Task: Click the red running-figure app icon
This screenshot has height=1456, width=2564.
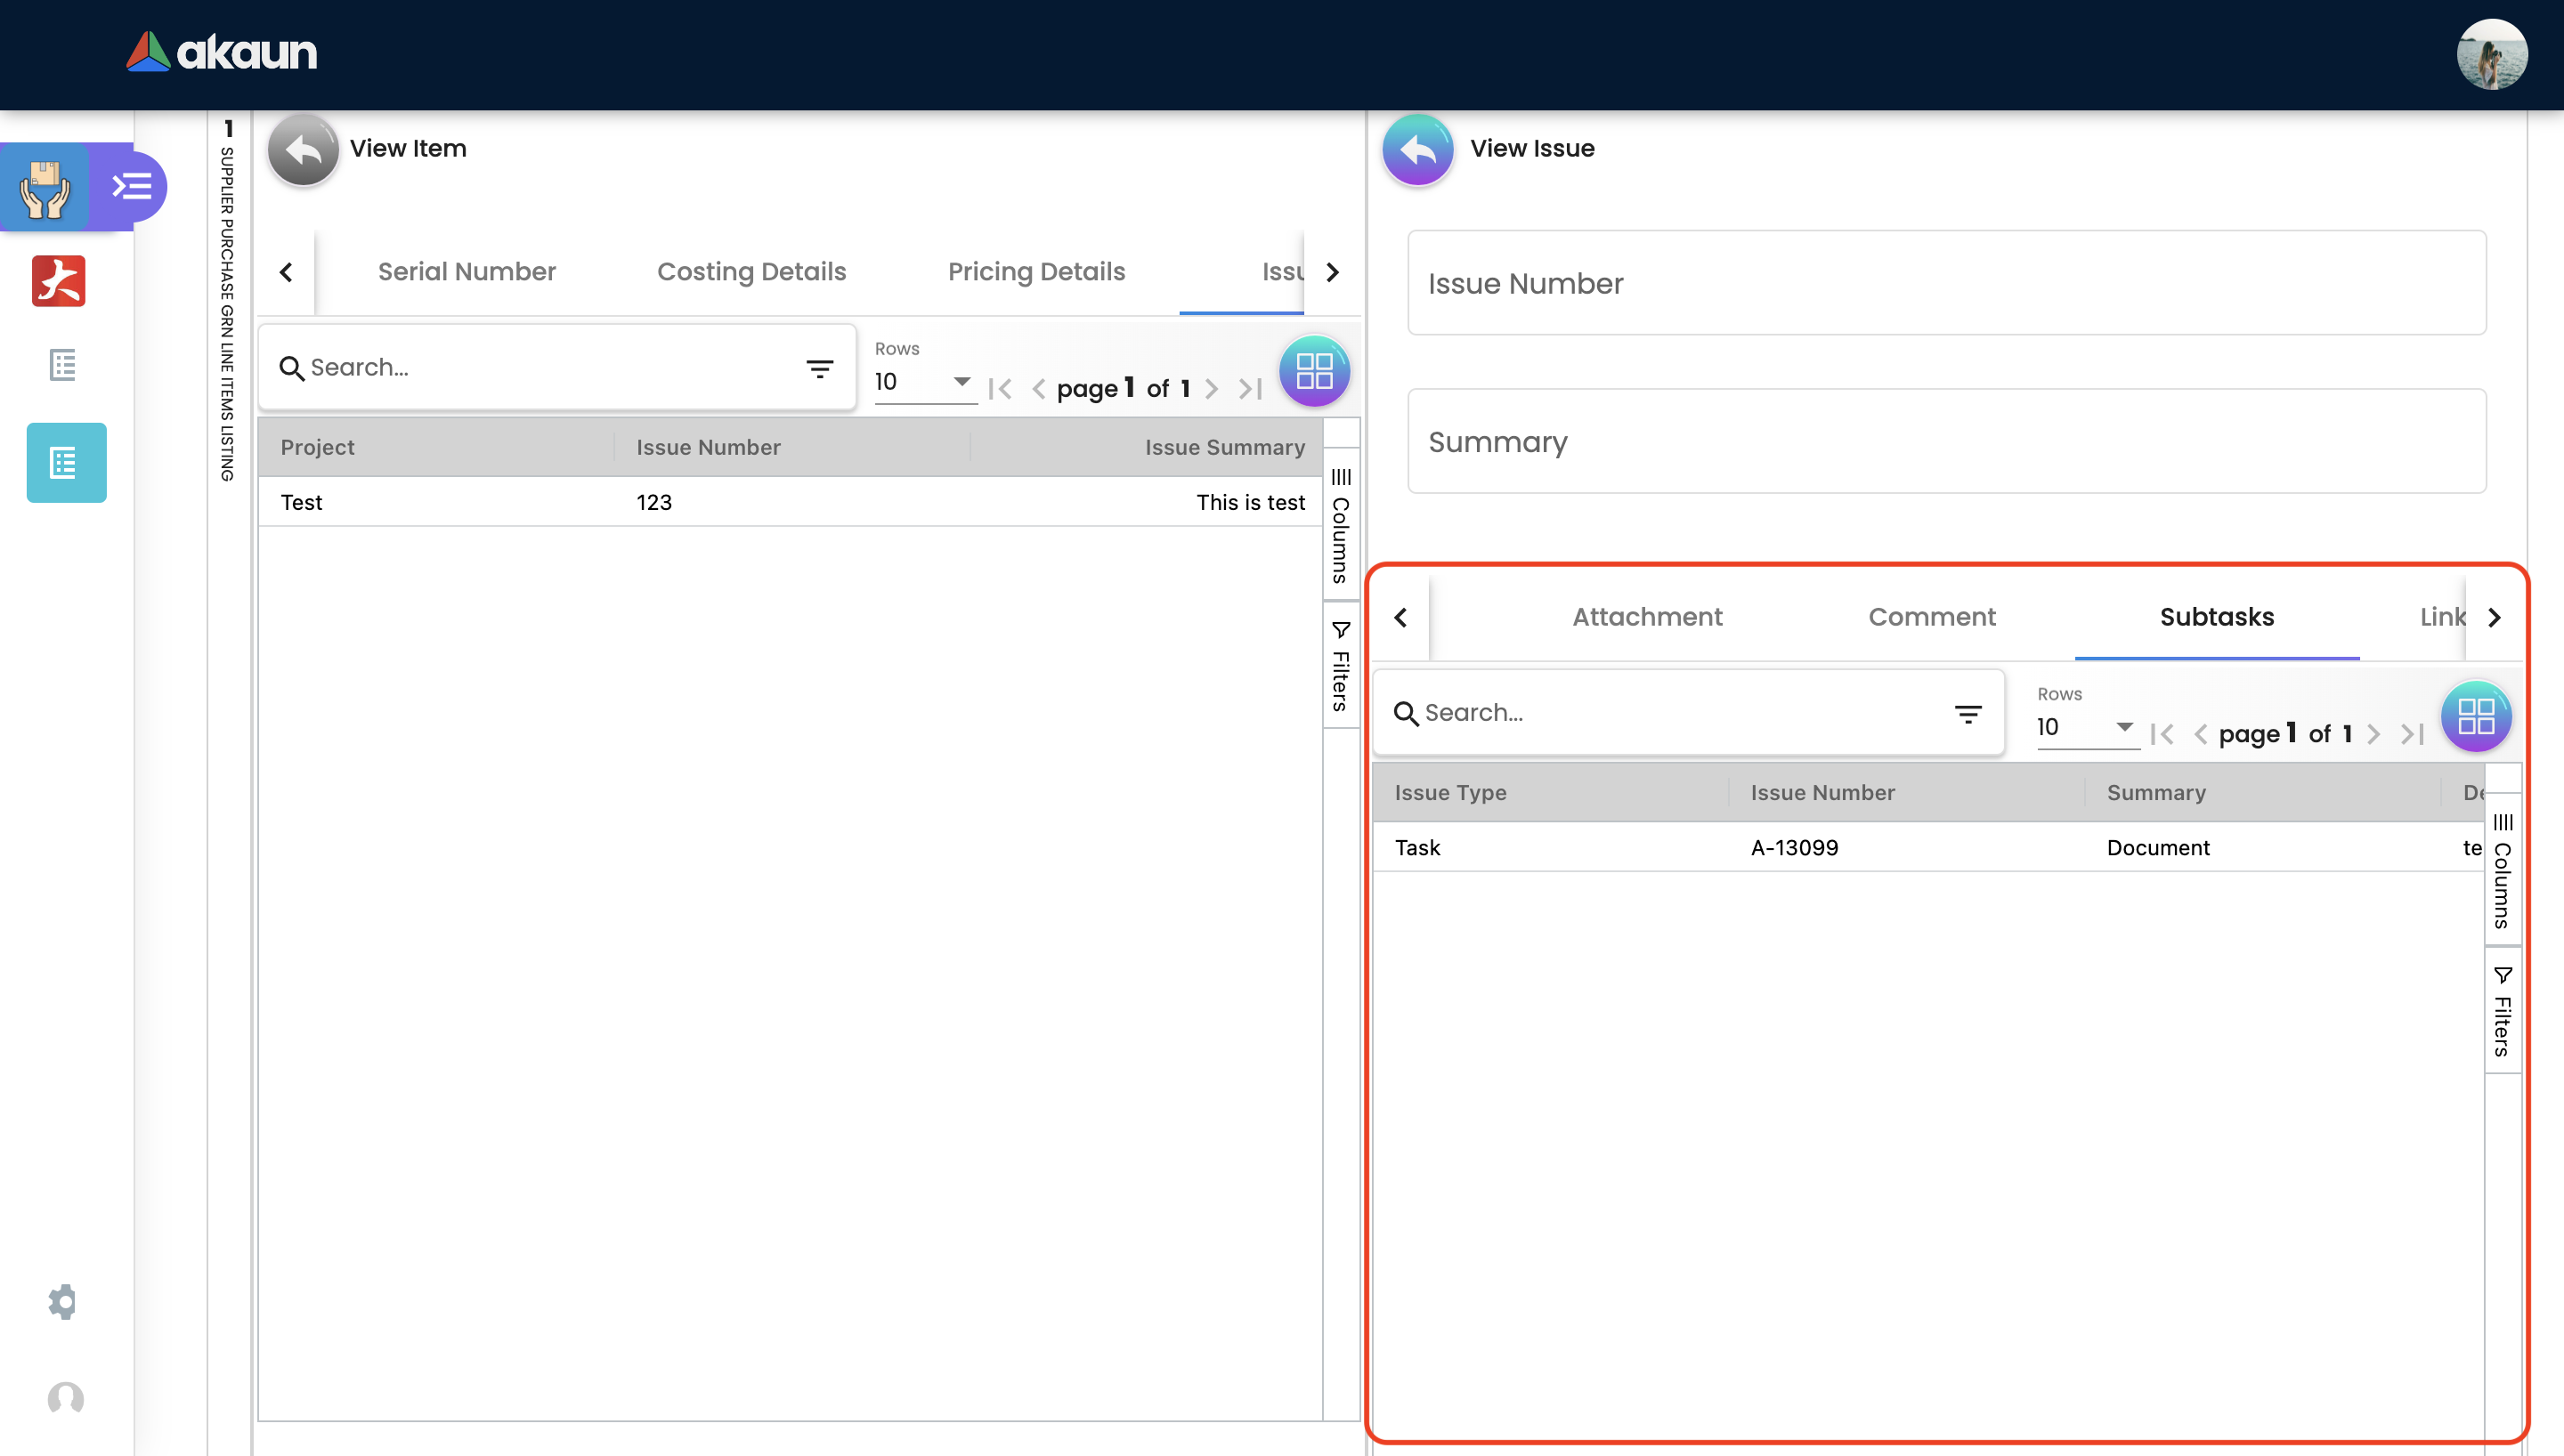Action: [x=59, y=281]
